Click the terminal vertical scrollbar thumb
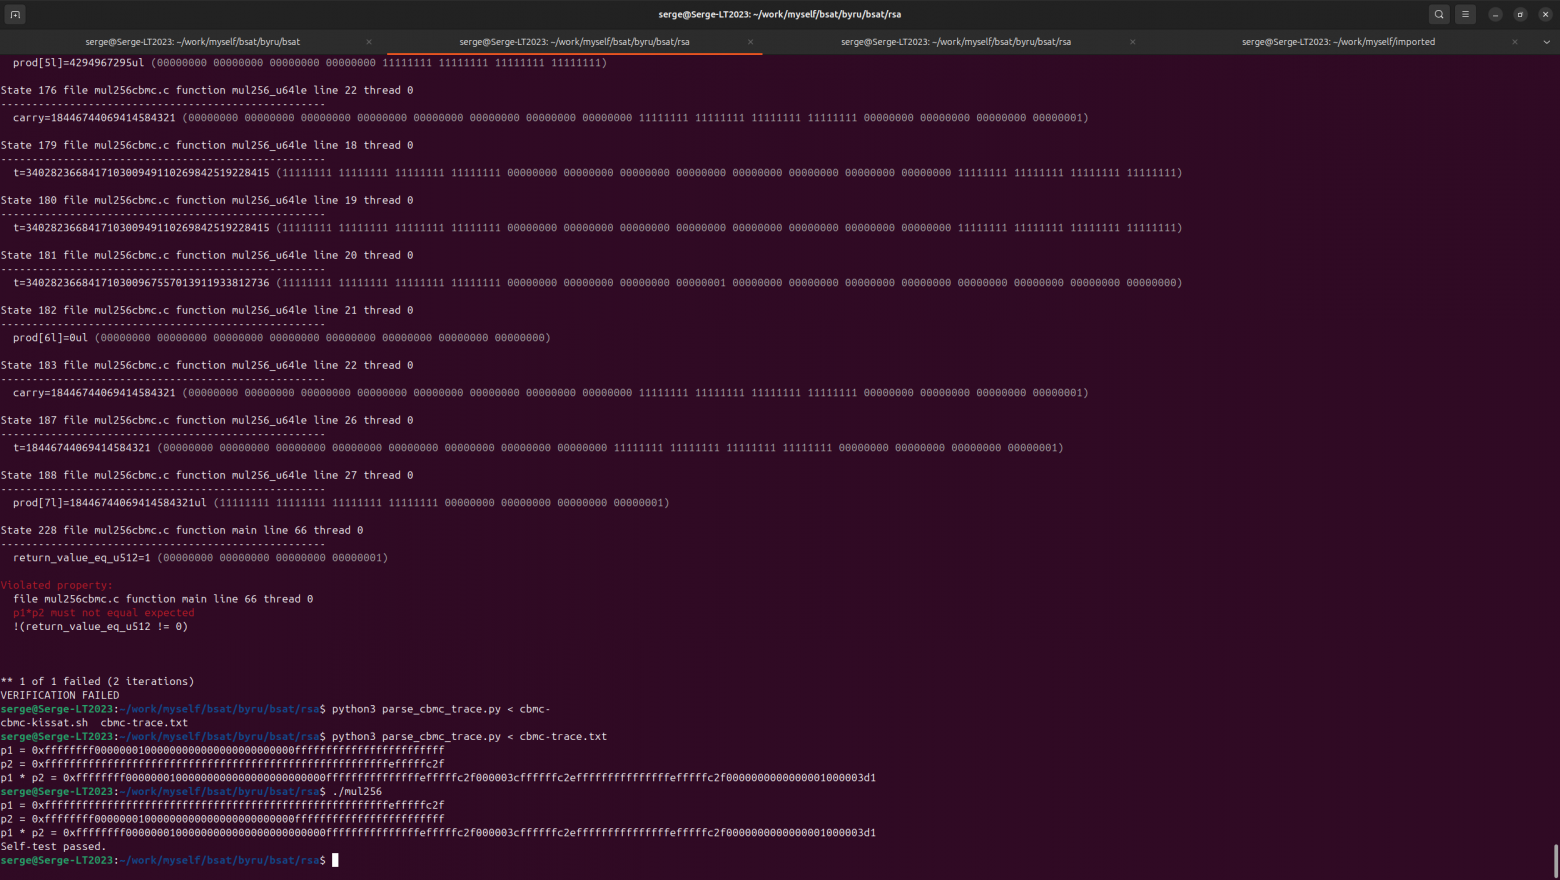This screenshot has height=880, width=1560. coord(1556,860)
